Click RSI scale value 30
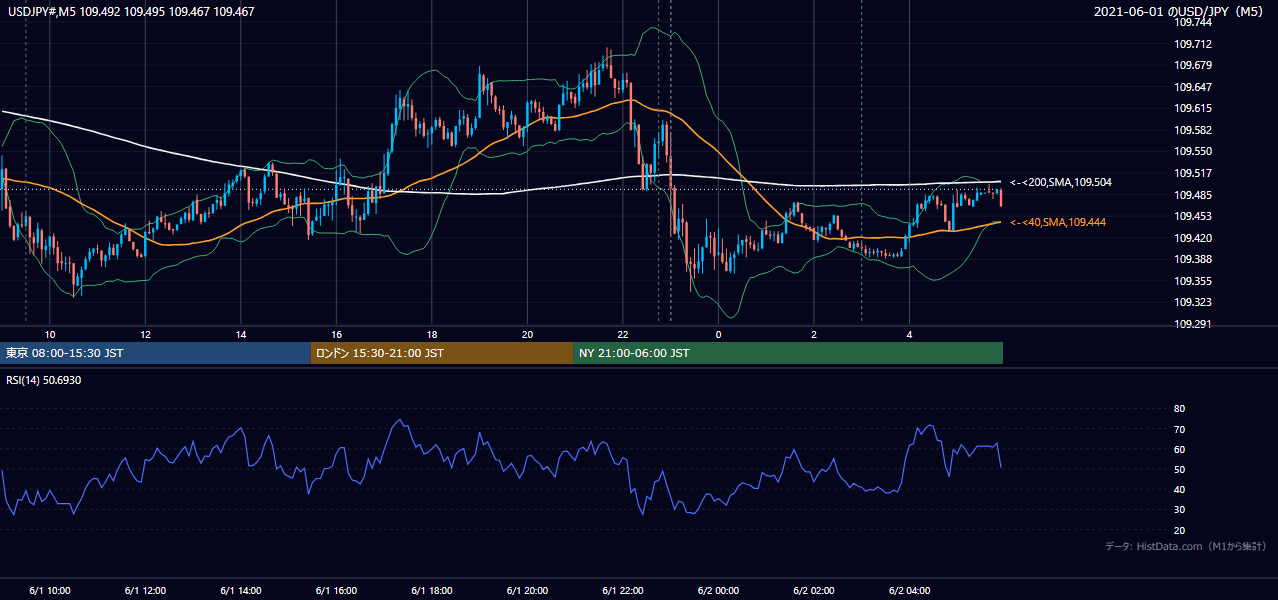This screenshot has width=1278, height=600. click(1179, 509)
